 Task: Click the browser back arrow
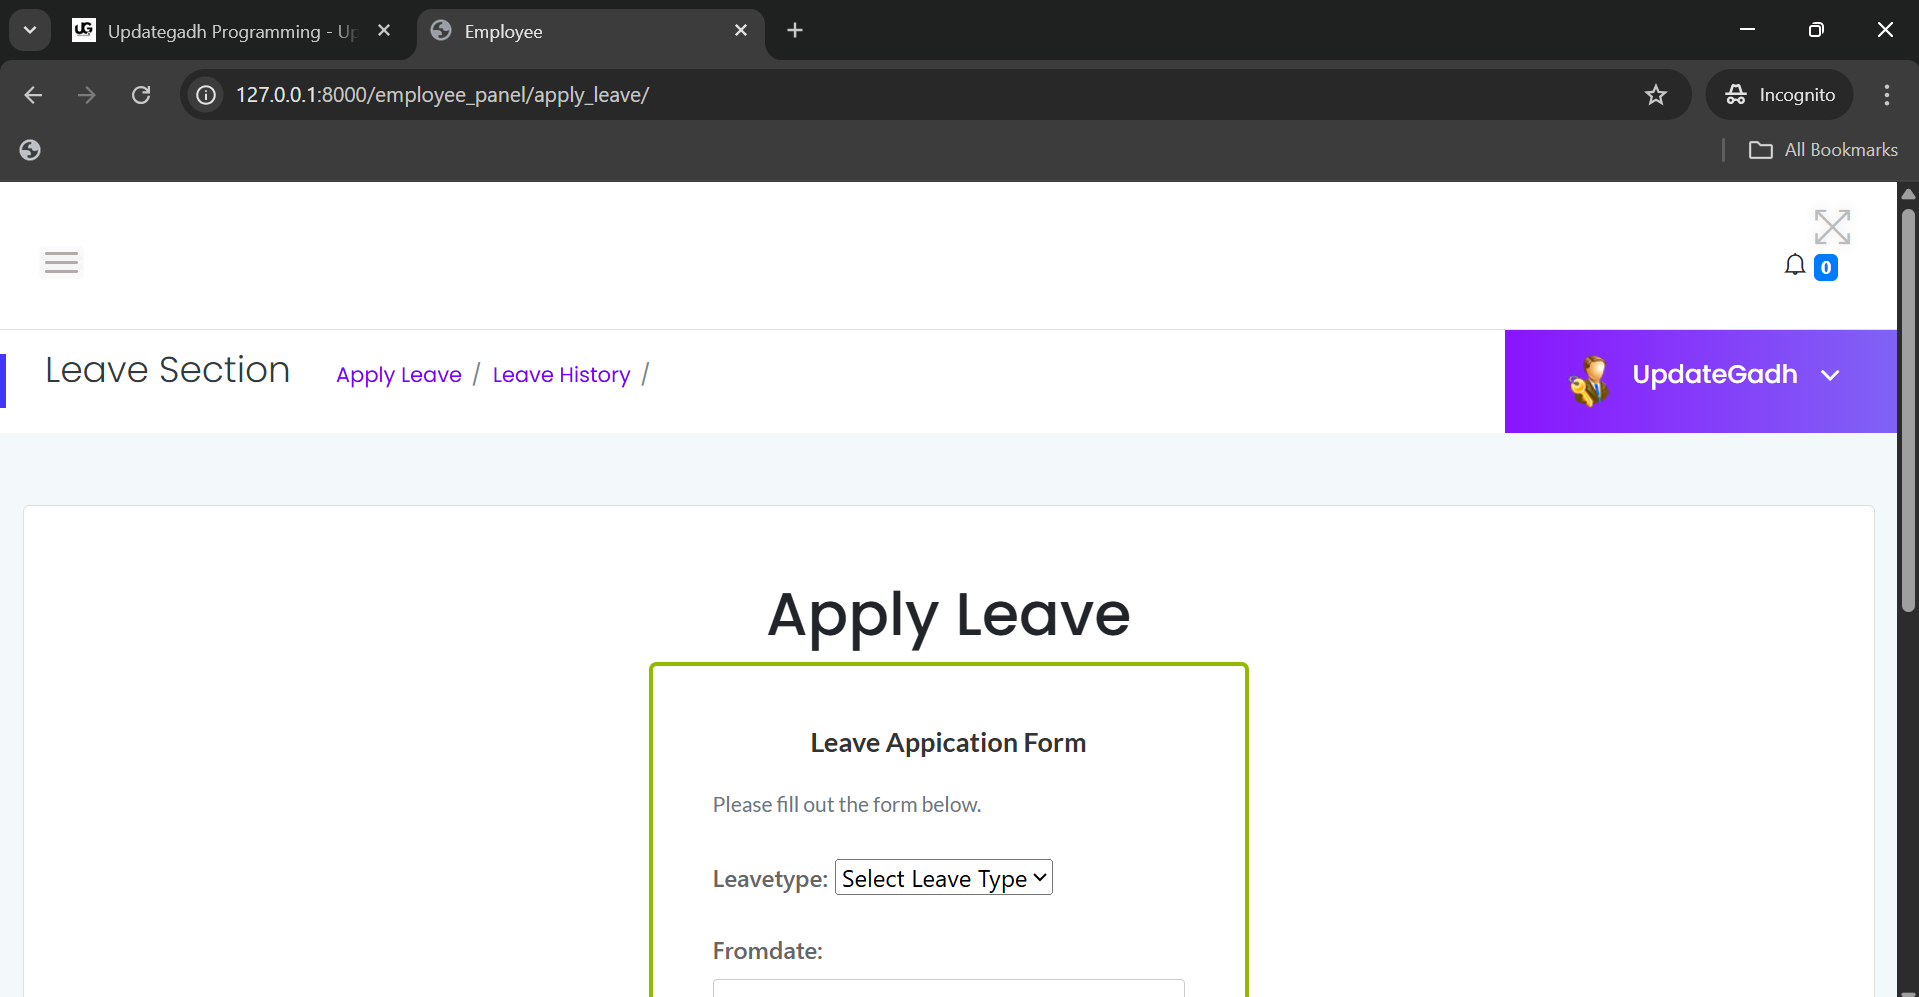coord(33,94)
